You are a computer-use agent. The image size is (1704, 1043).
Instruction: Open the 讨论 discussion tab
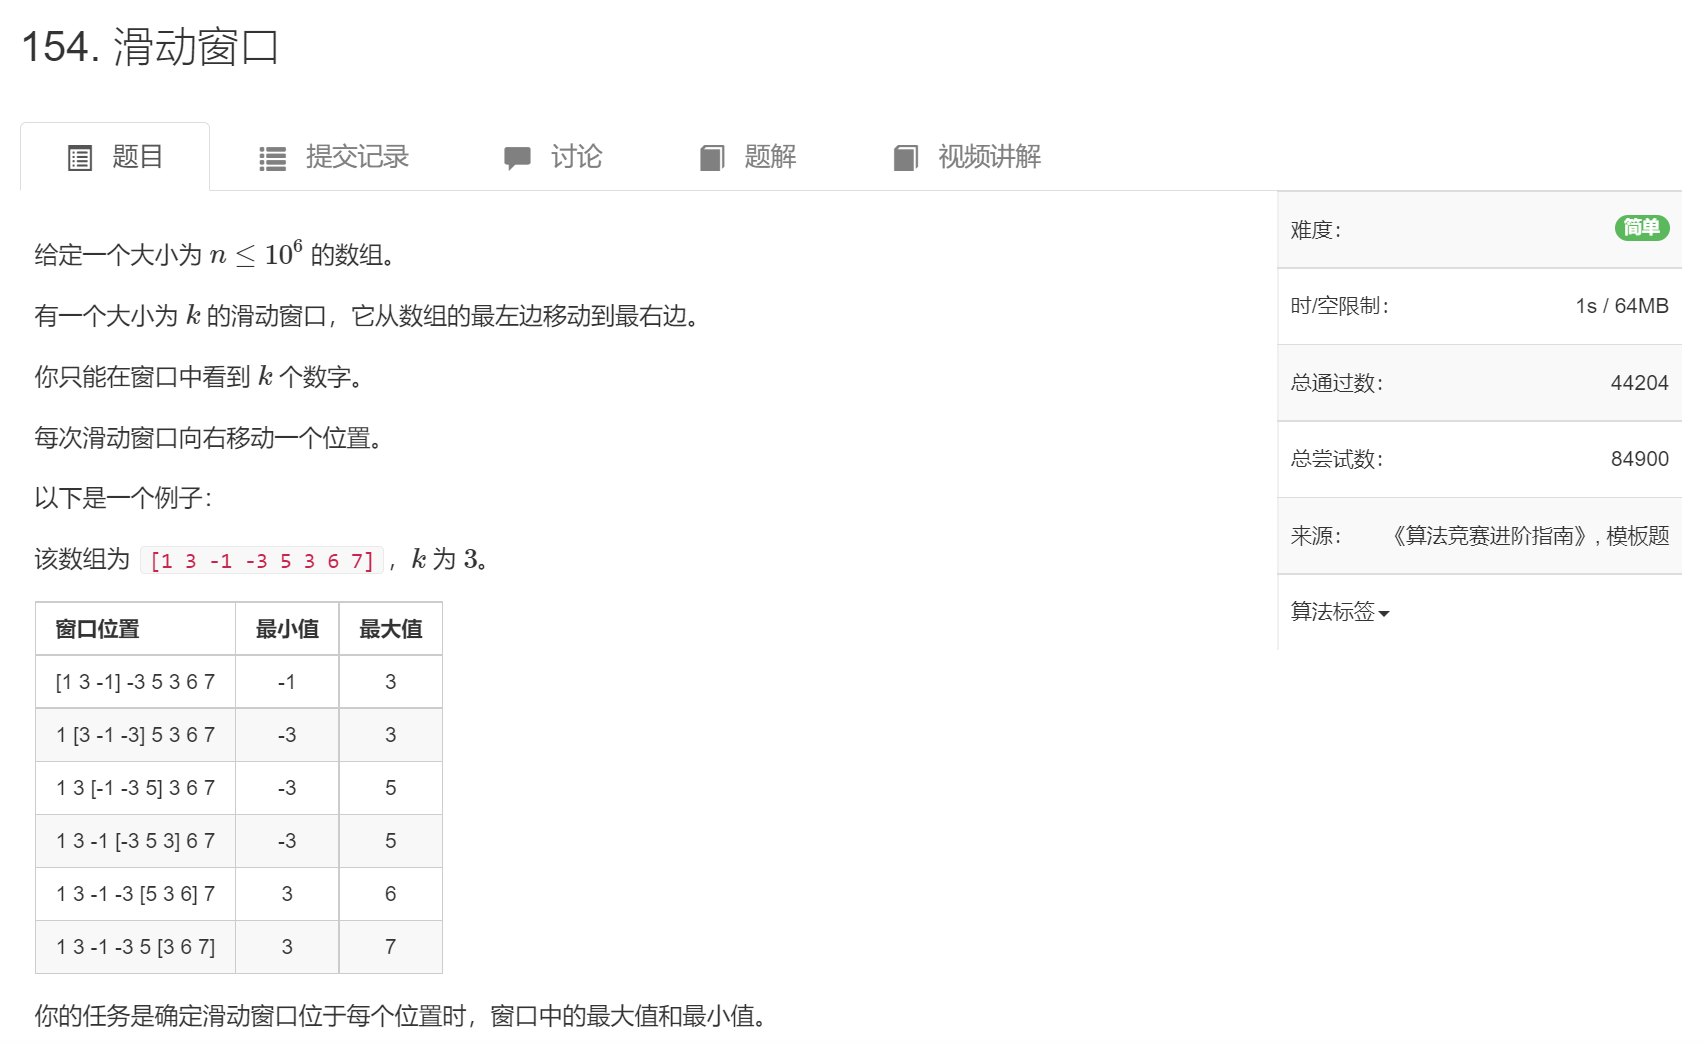(553, 157)
